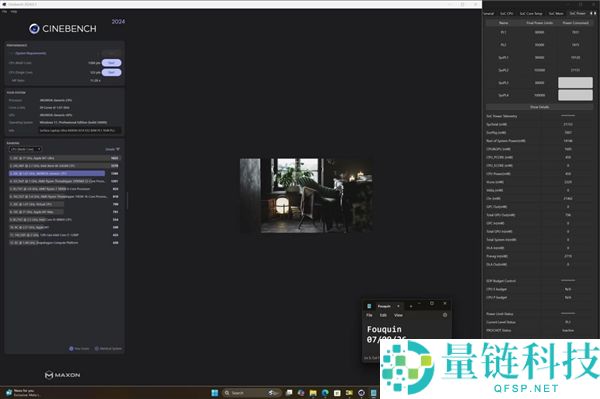Open Task View from the taskbar
This screenshot has height=399, width=600.
tap(289, 393)
